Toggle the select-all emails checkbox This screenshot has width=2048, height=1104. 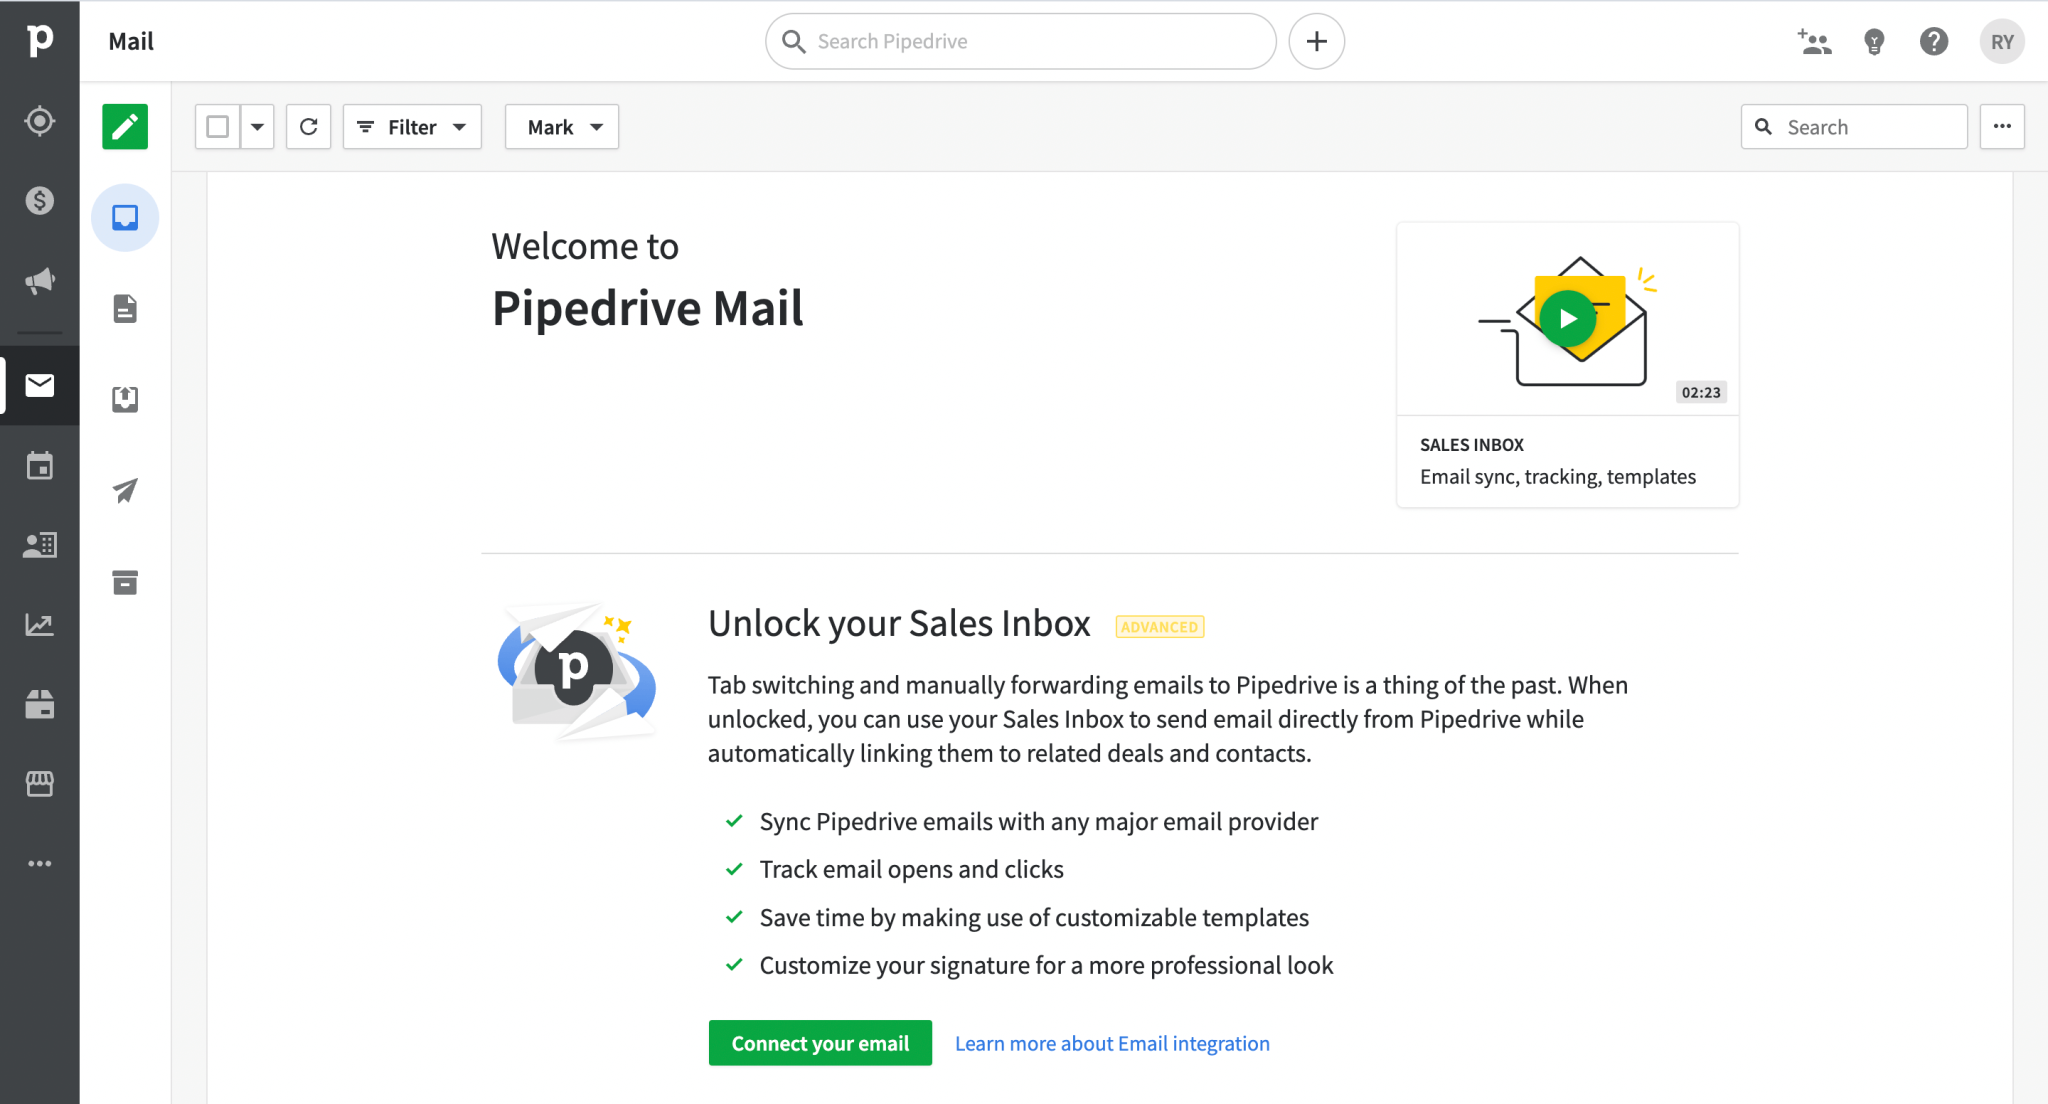pos(216,126)
